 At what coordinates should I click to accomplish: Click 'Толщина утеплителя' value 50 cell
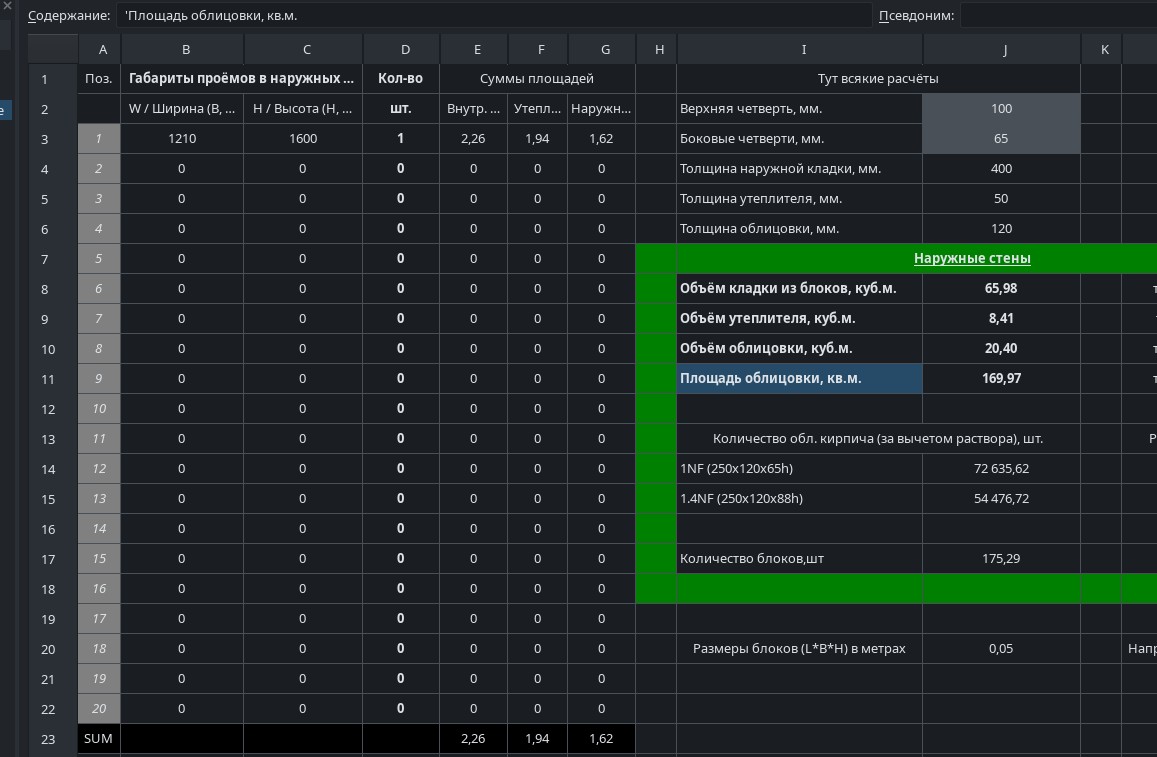point(1001,198)
